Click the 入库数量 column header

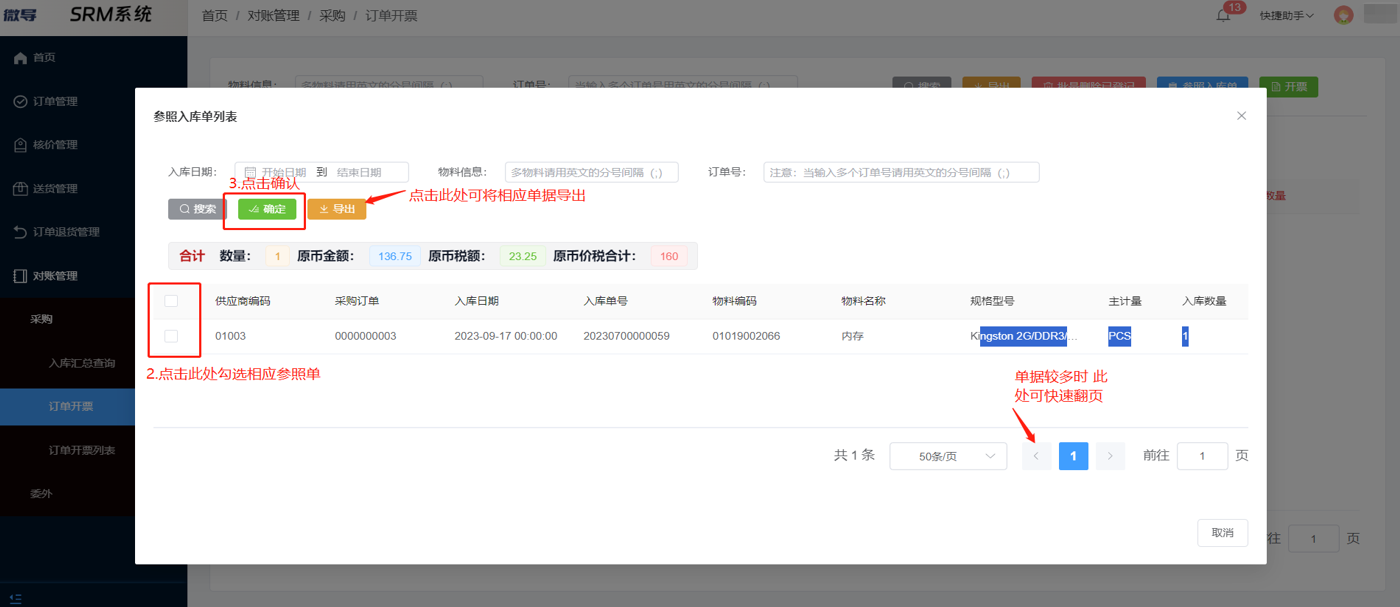1204,301
